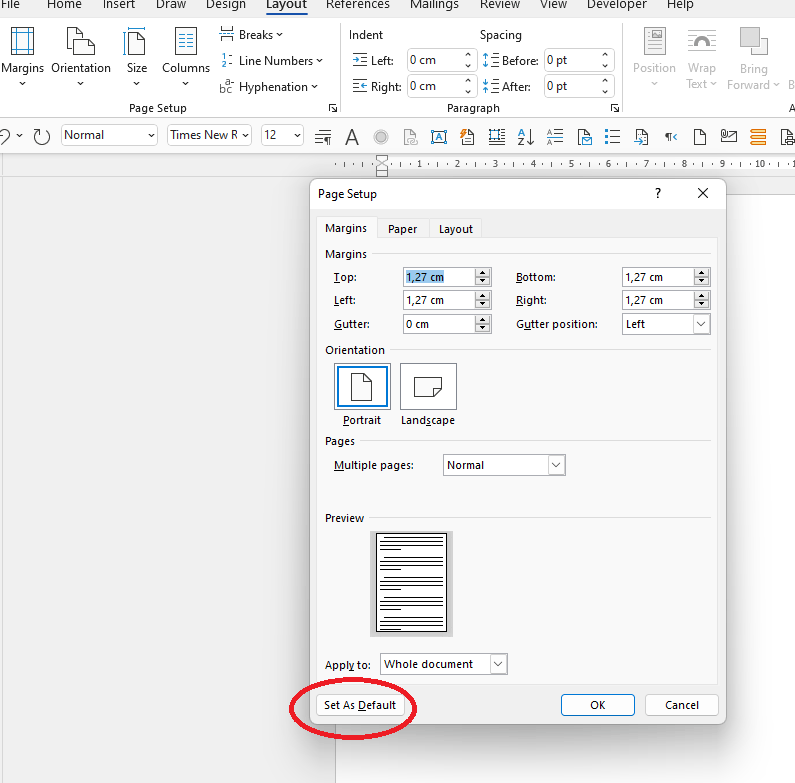This screenshot has width=795, height=783.
Task: Click the Indent Left value field
Action: pyautogui.click(x=435, y=60)
